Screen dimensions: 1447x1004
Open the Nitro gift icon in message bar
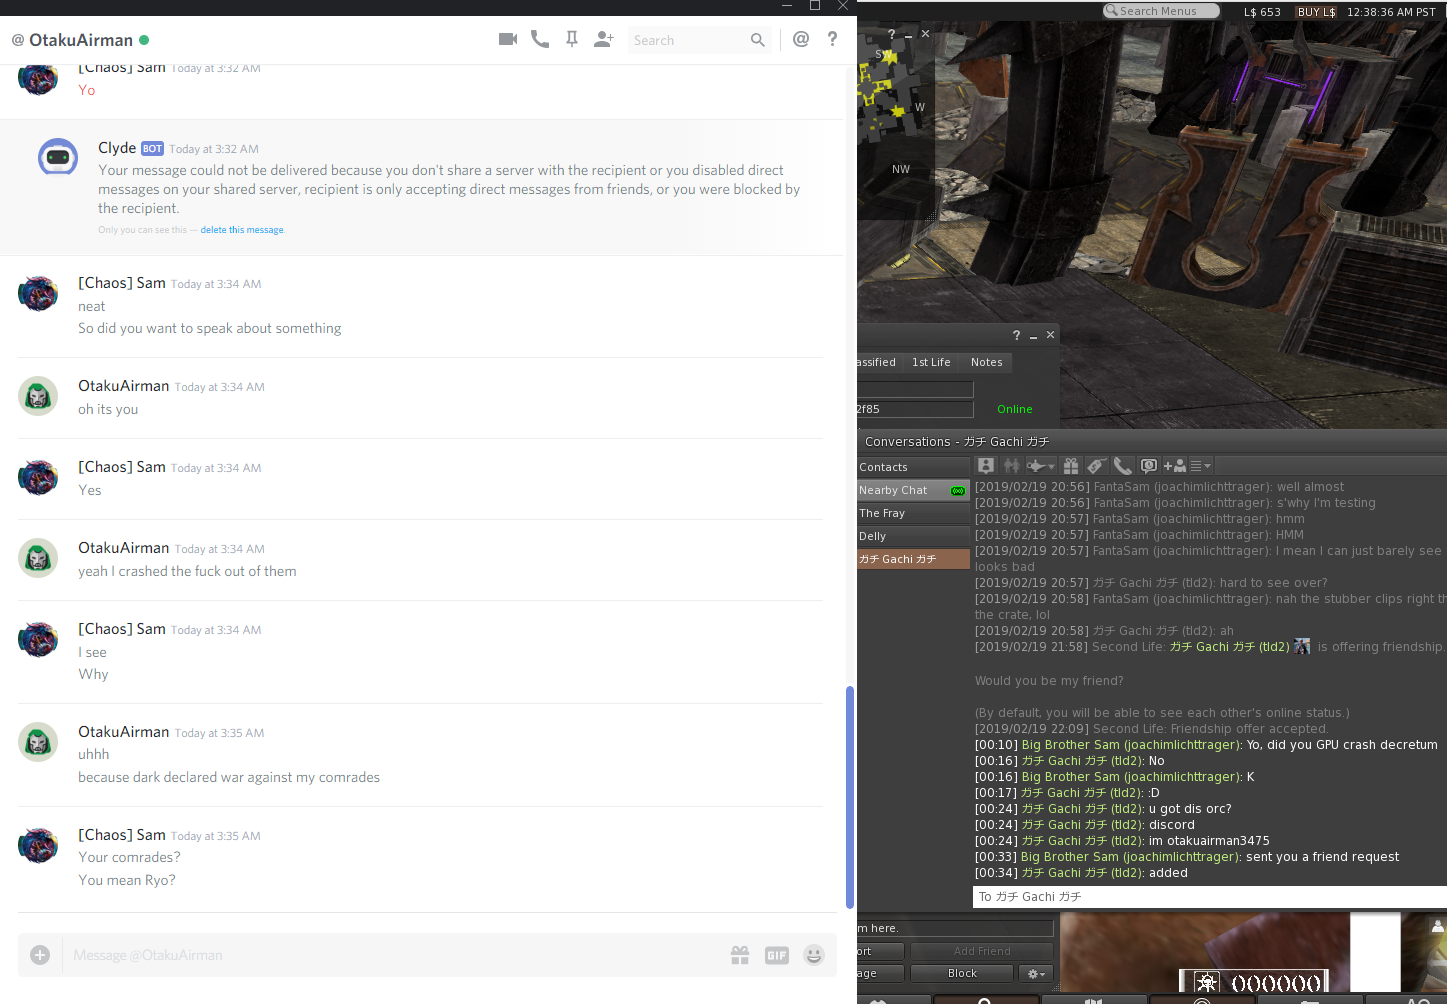click(x=740, y=955)
